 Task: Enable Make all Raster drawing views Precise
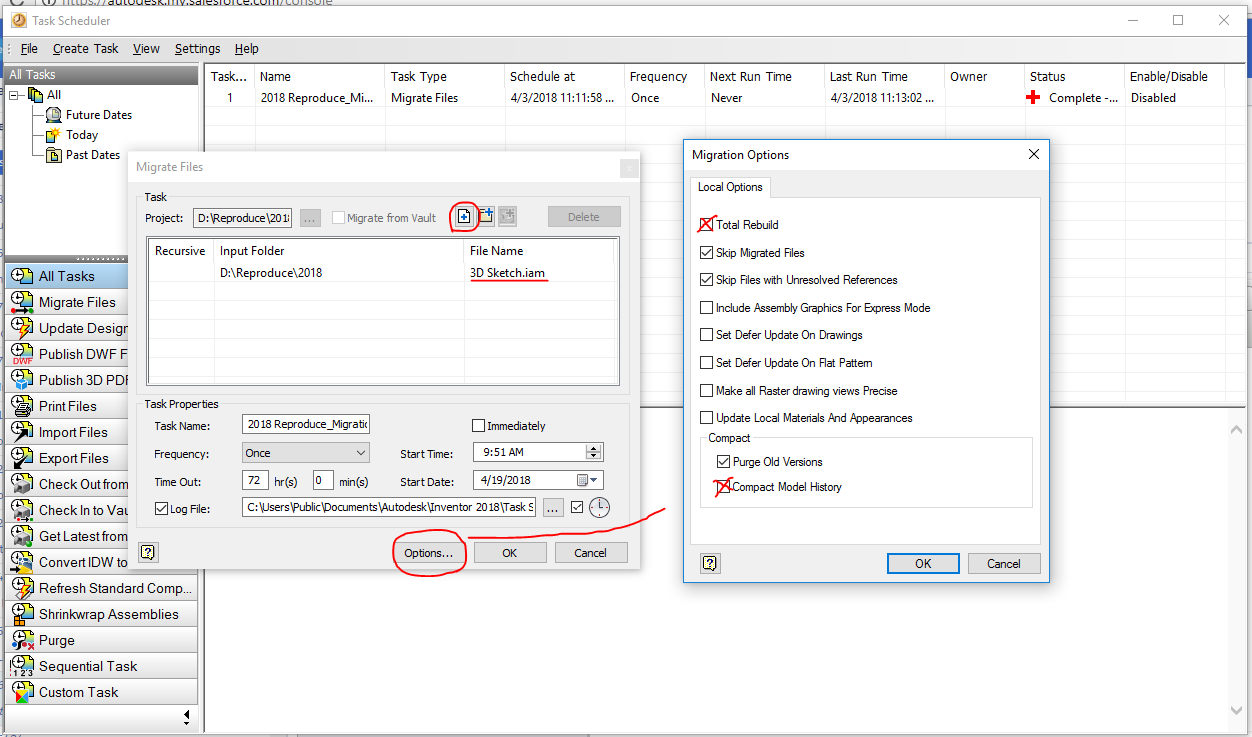pyautogui.click(x=707, y=391)
